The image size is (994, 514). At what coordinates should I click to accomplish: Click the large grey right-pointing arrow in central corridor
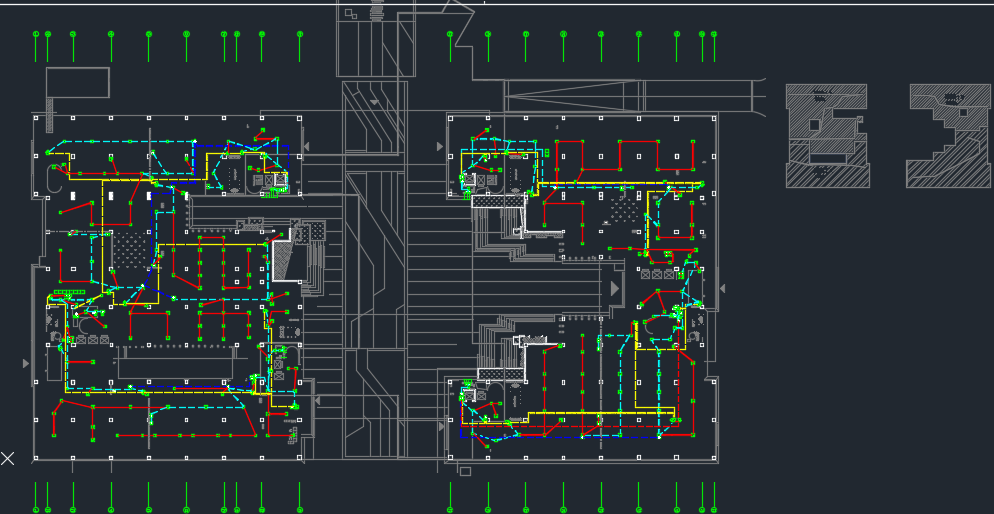[614, 288]
